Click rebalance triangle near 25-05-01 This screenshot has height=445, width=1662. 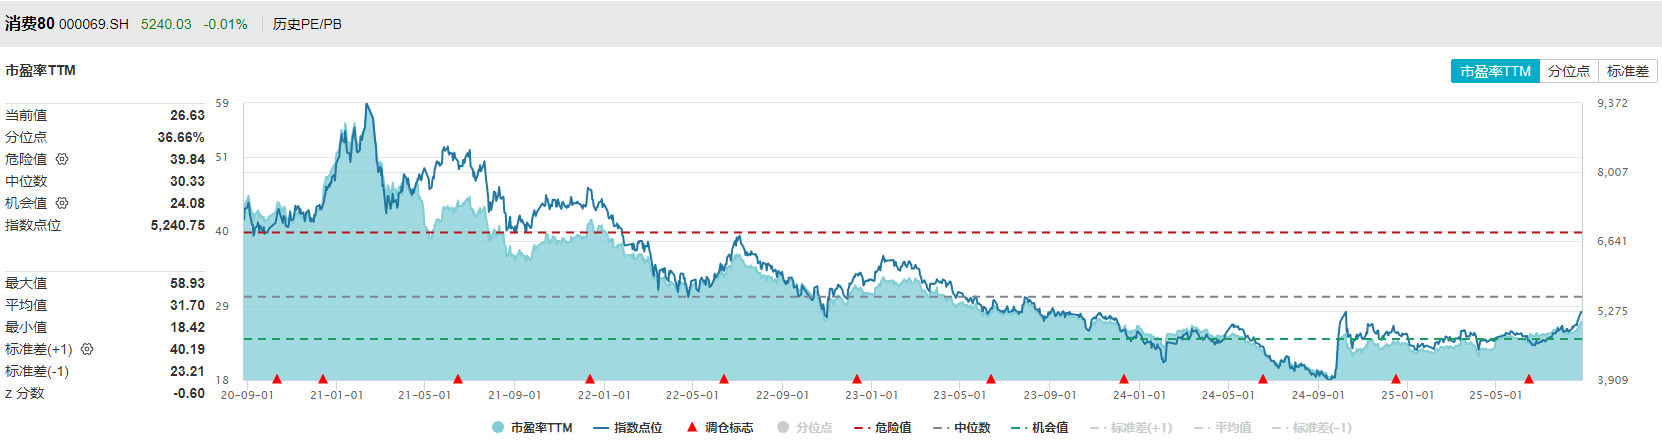click(x=1529, y=379)
